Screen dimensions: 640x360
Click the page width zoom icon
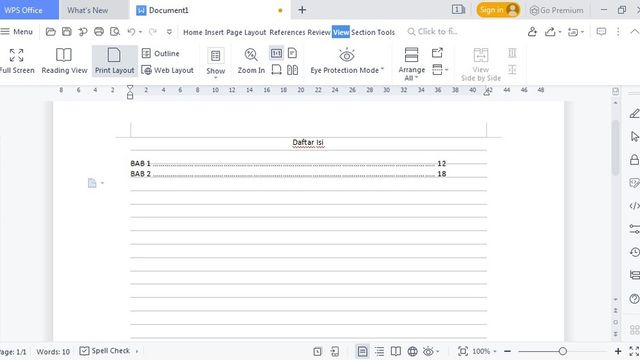pos(276,70)
